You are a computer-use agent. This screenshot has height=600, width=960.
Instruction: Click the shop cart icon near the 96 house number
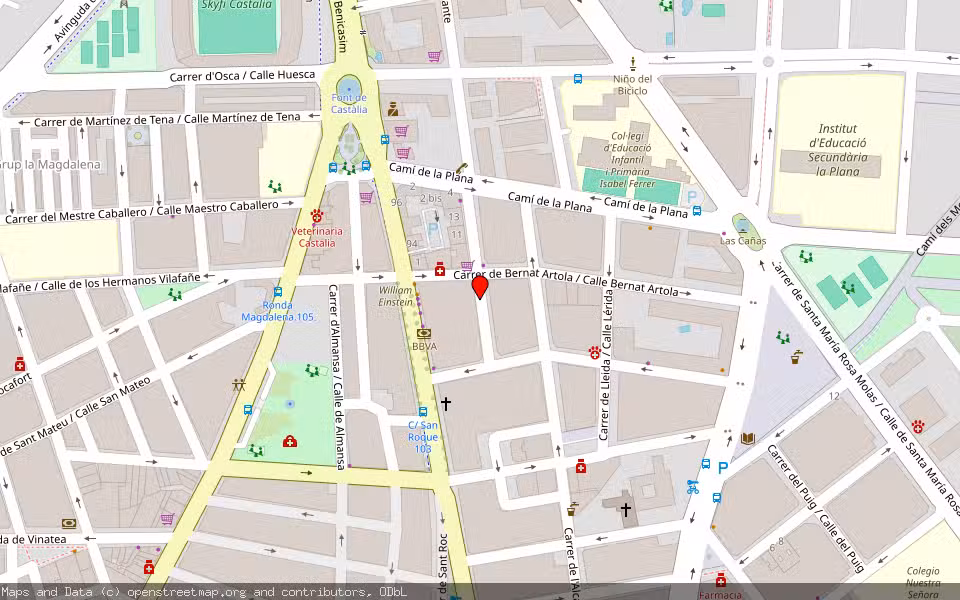(366, 197)
